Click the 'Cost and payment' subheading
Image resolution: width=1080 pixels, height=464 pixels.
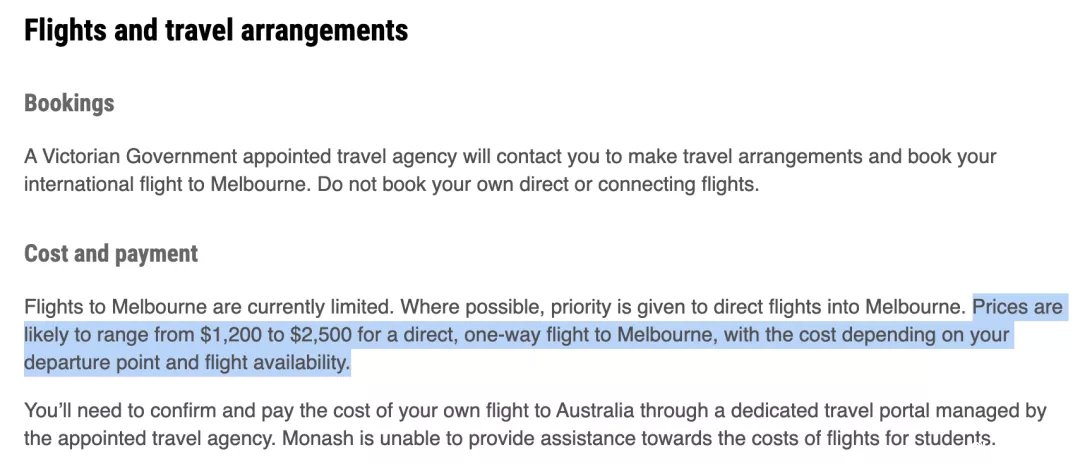click(x=111, y=253)
